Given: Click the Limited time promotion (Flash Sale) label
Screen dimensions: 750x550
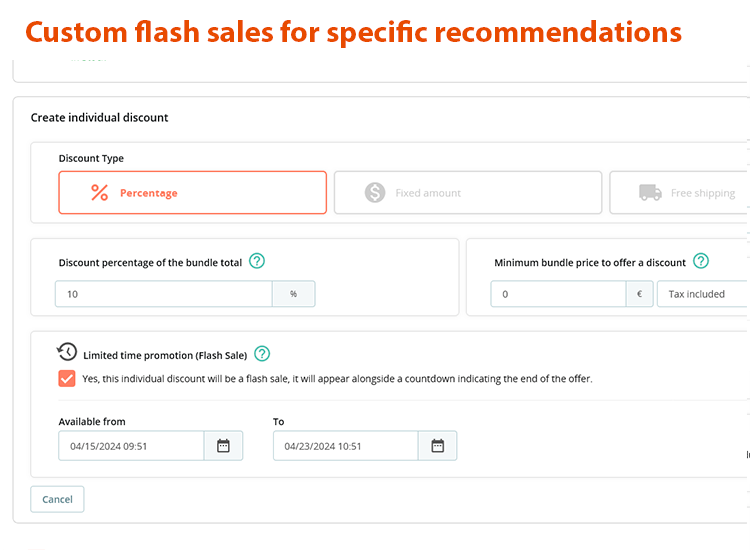Looking at the screenshot, I should coord(165,355).
